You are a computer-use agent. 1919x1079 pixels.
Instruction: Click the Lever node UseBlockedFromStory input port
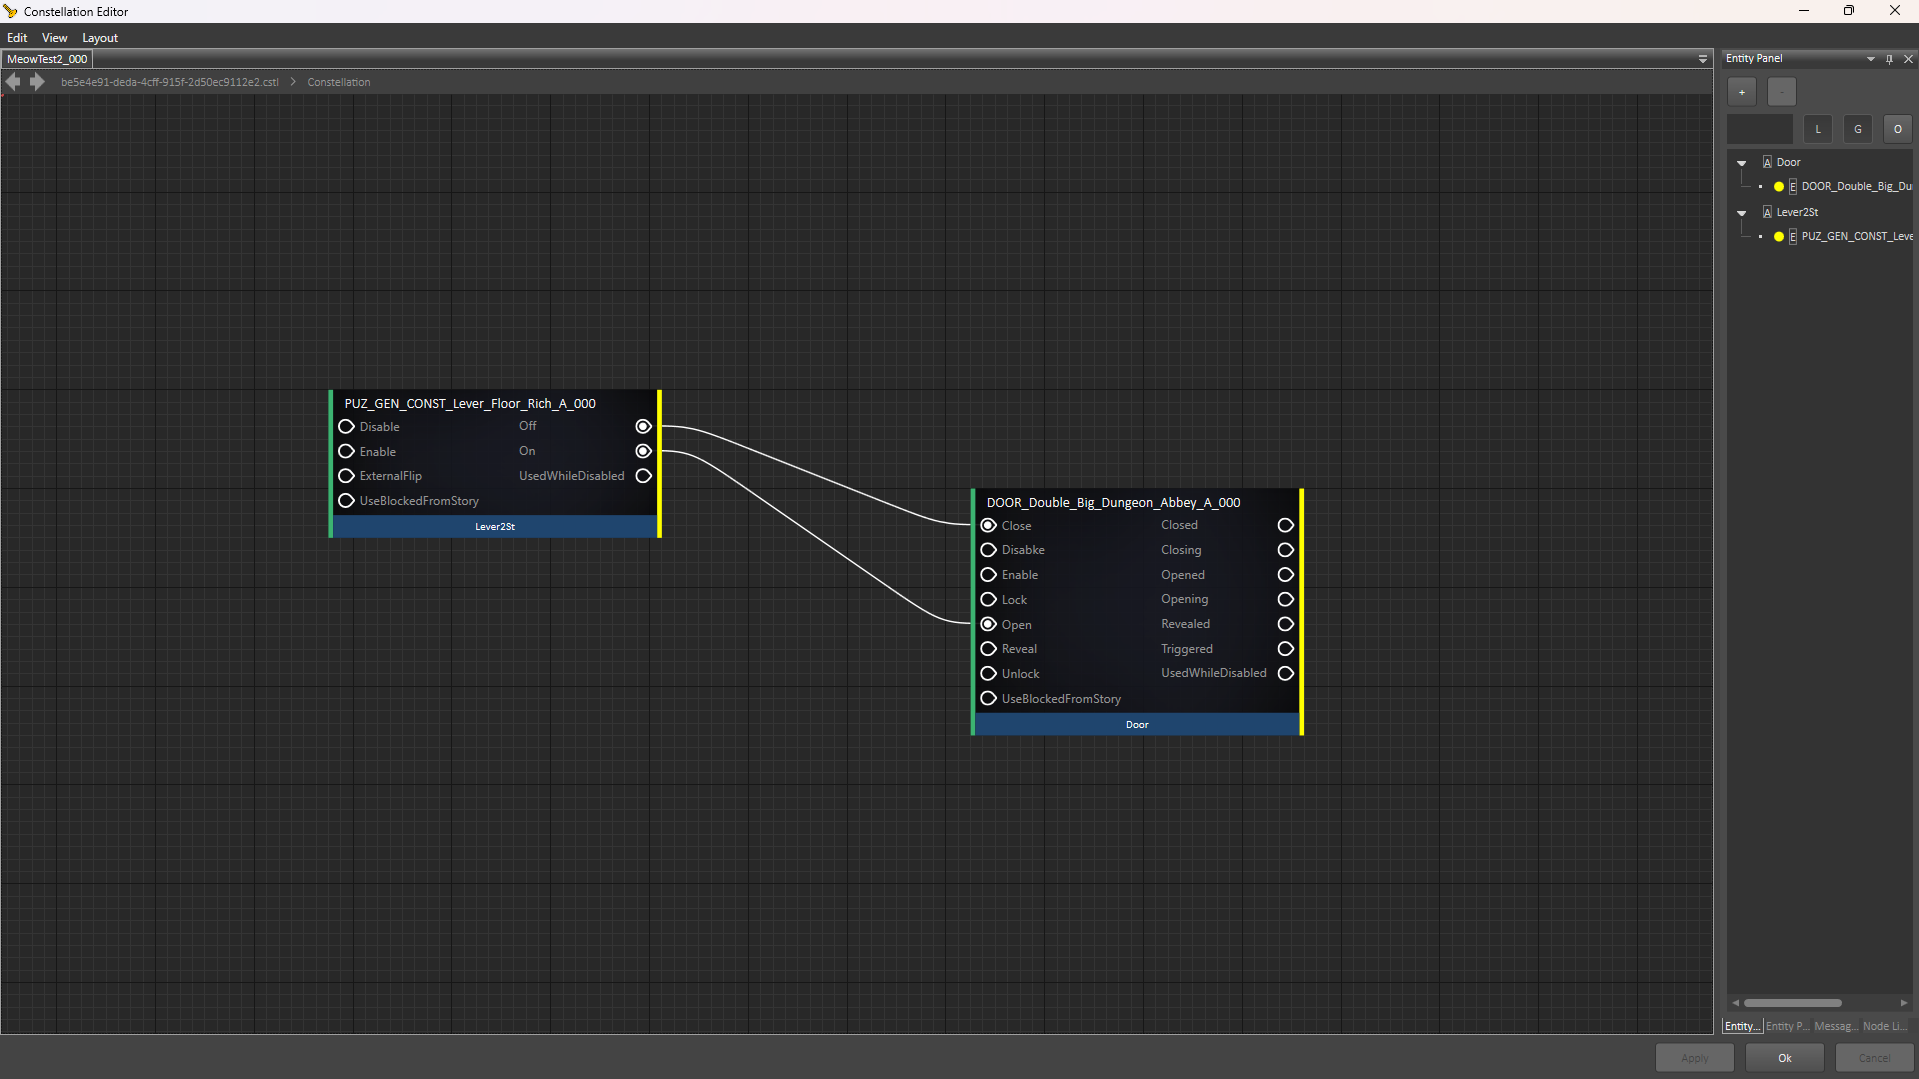(346, 501)
